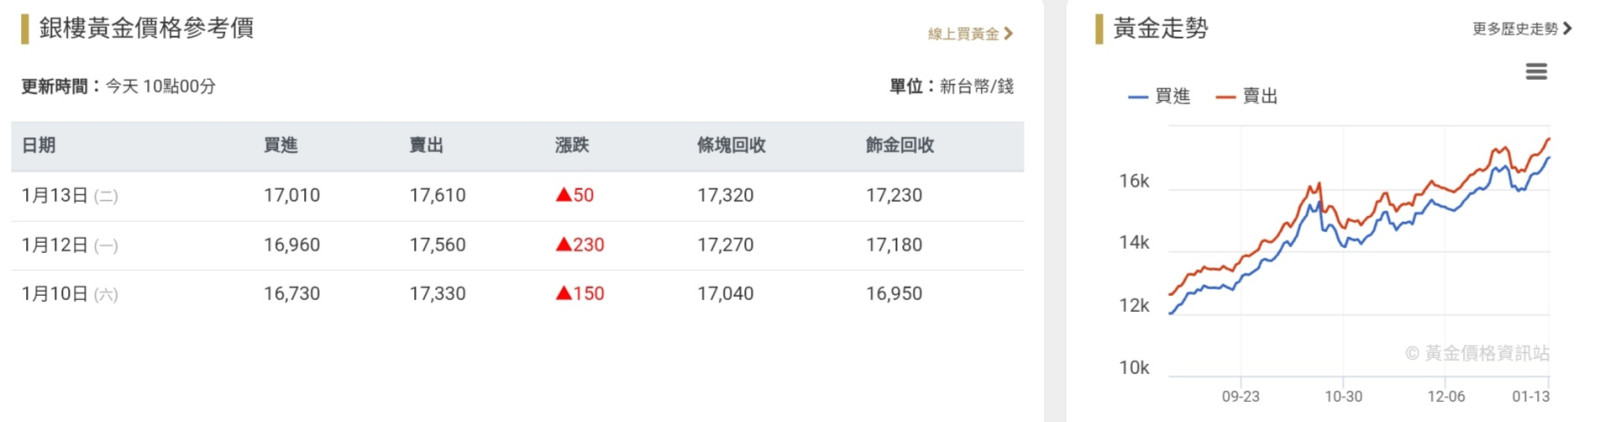The width and height of the screenshot is (1600, 422).
Task: Click the red up triangle beside 150
Action: click(x=564, y=293)
